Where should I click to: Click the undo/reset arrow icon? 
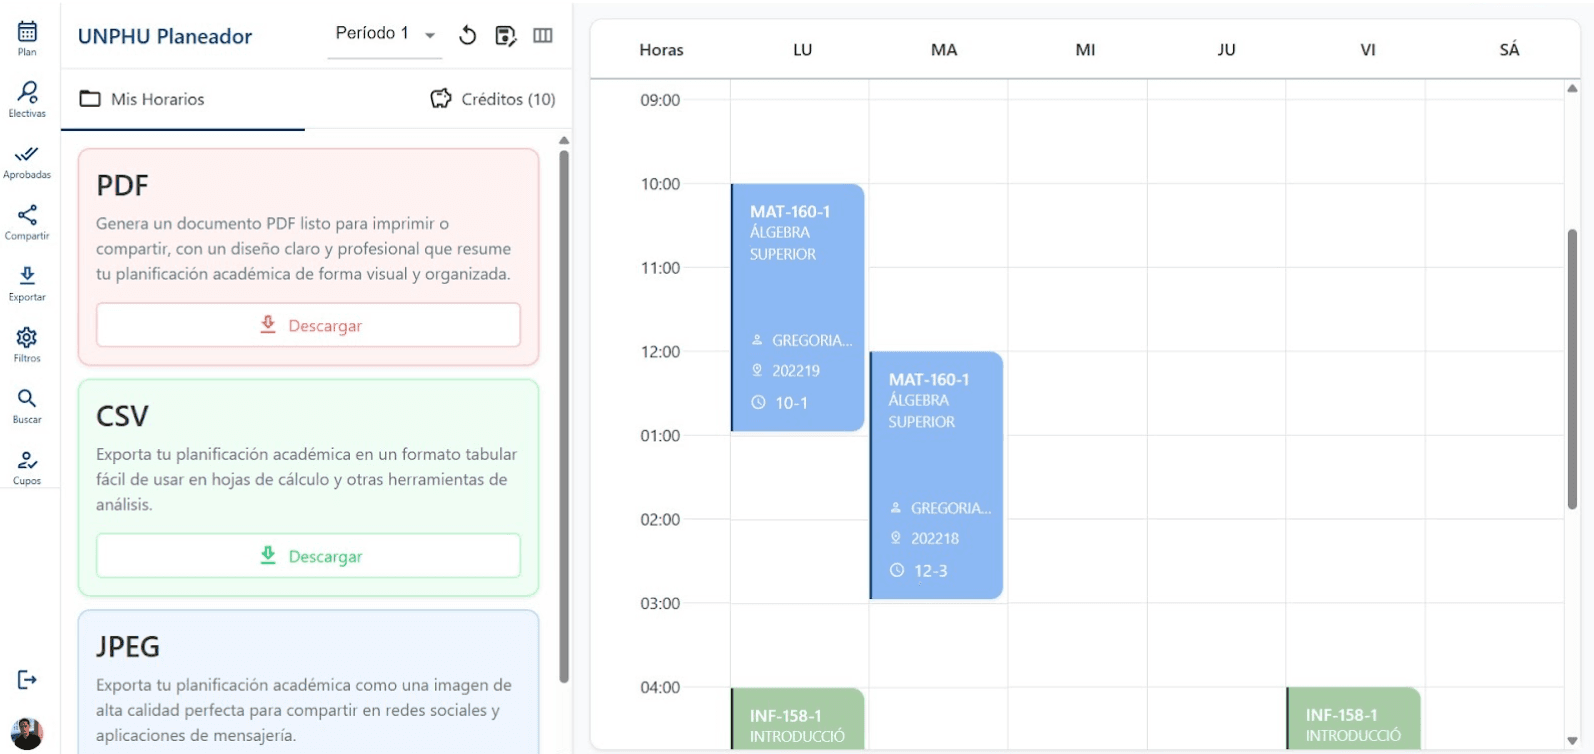[467, 36]
